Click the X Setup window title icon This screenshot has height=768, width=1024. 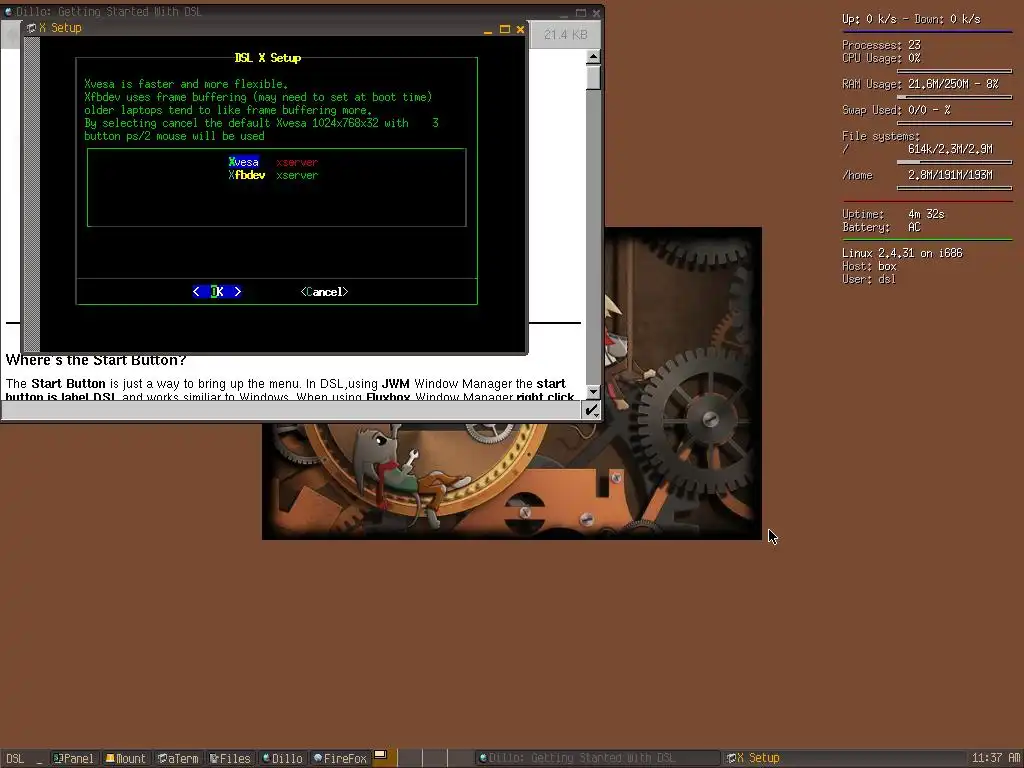click(31, 28)
